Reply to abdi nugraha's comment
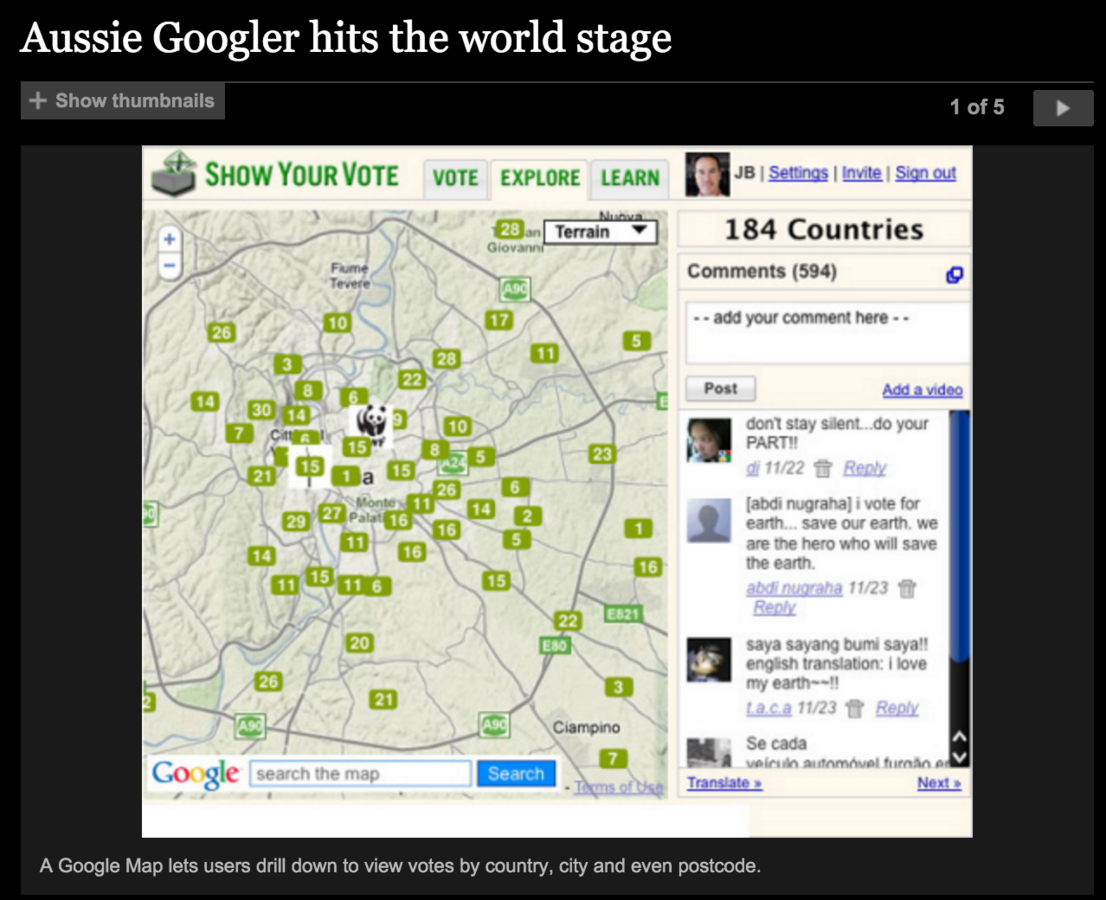 tap(774, 607)
